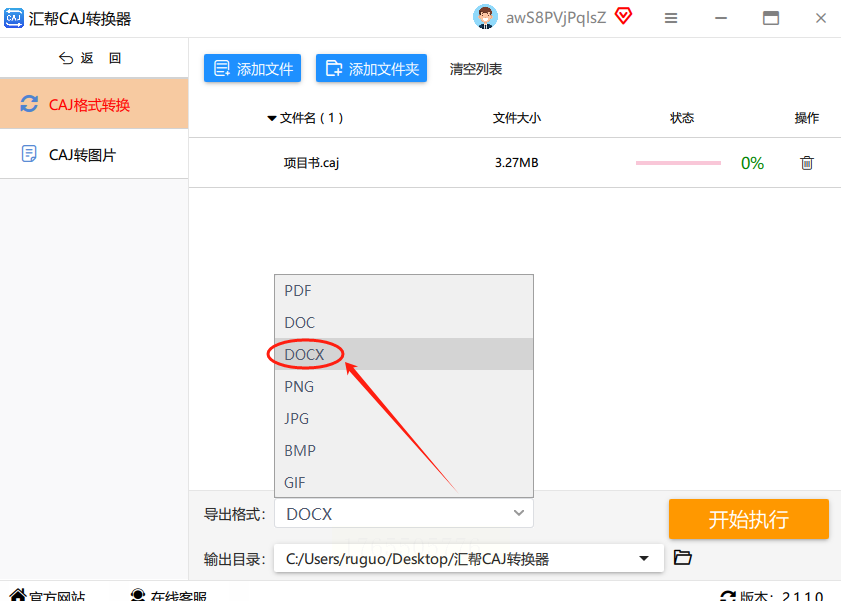841x601 pixels.
Task: Choose JPG from the format list
Action: click(x=404, y=418)
